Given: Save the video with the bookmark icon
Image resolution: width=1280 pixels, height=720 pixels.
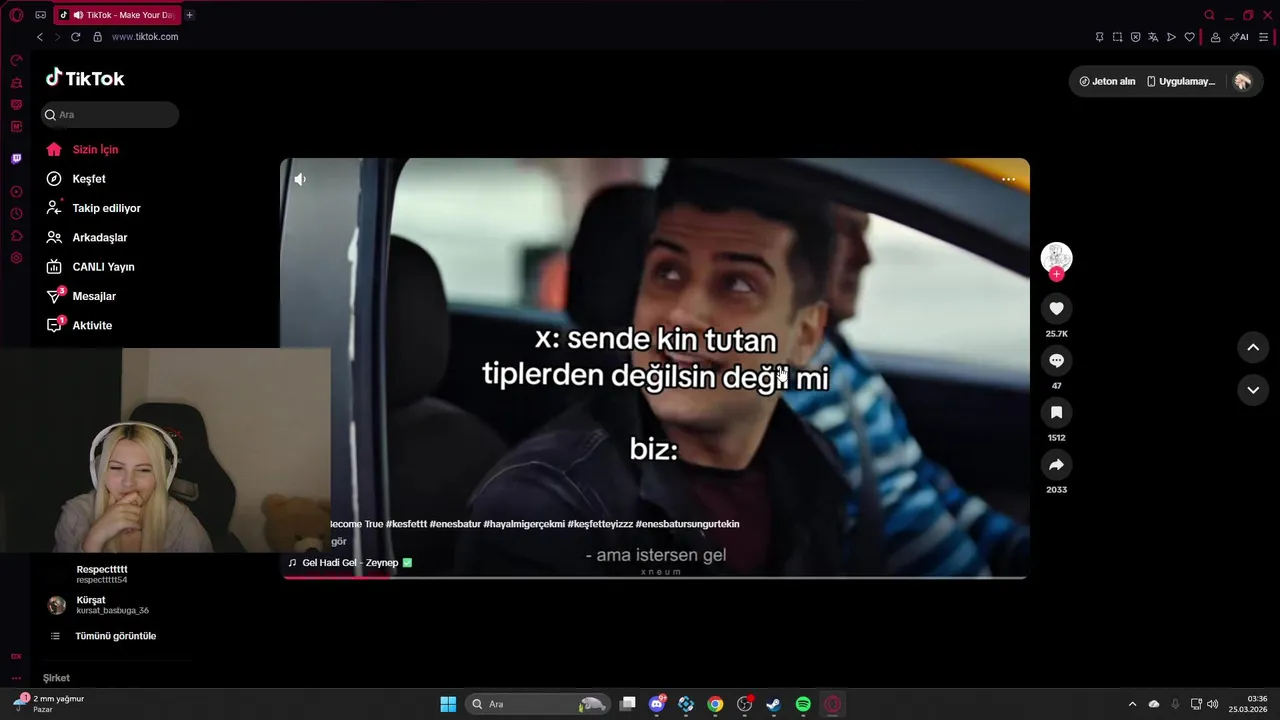Looking at the screenshot, I should 1056,413.
